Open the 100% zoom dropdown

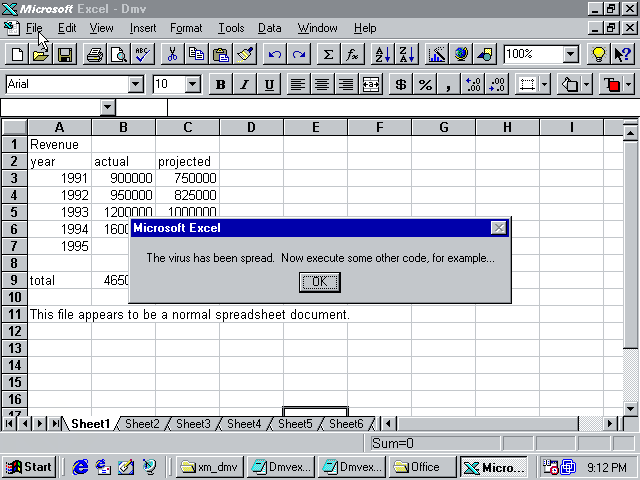[571, 54]
